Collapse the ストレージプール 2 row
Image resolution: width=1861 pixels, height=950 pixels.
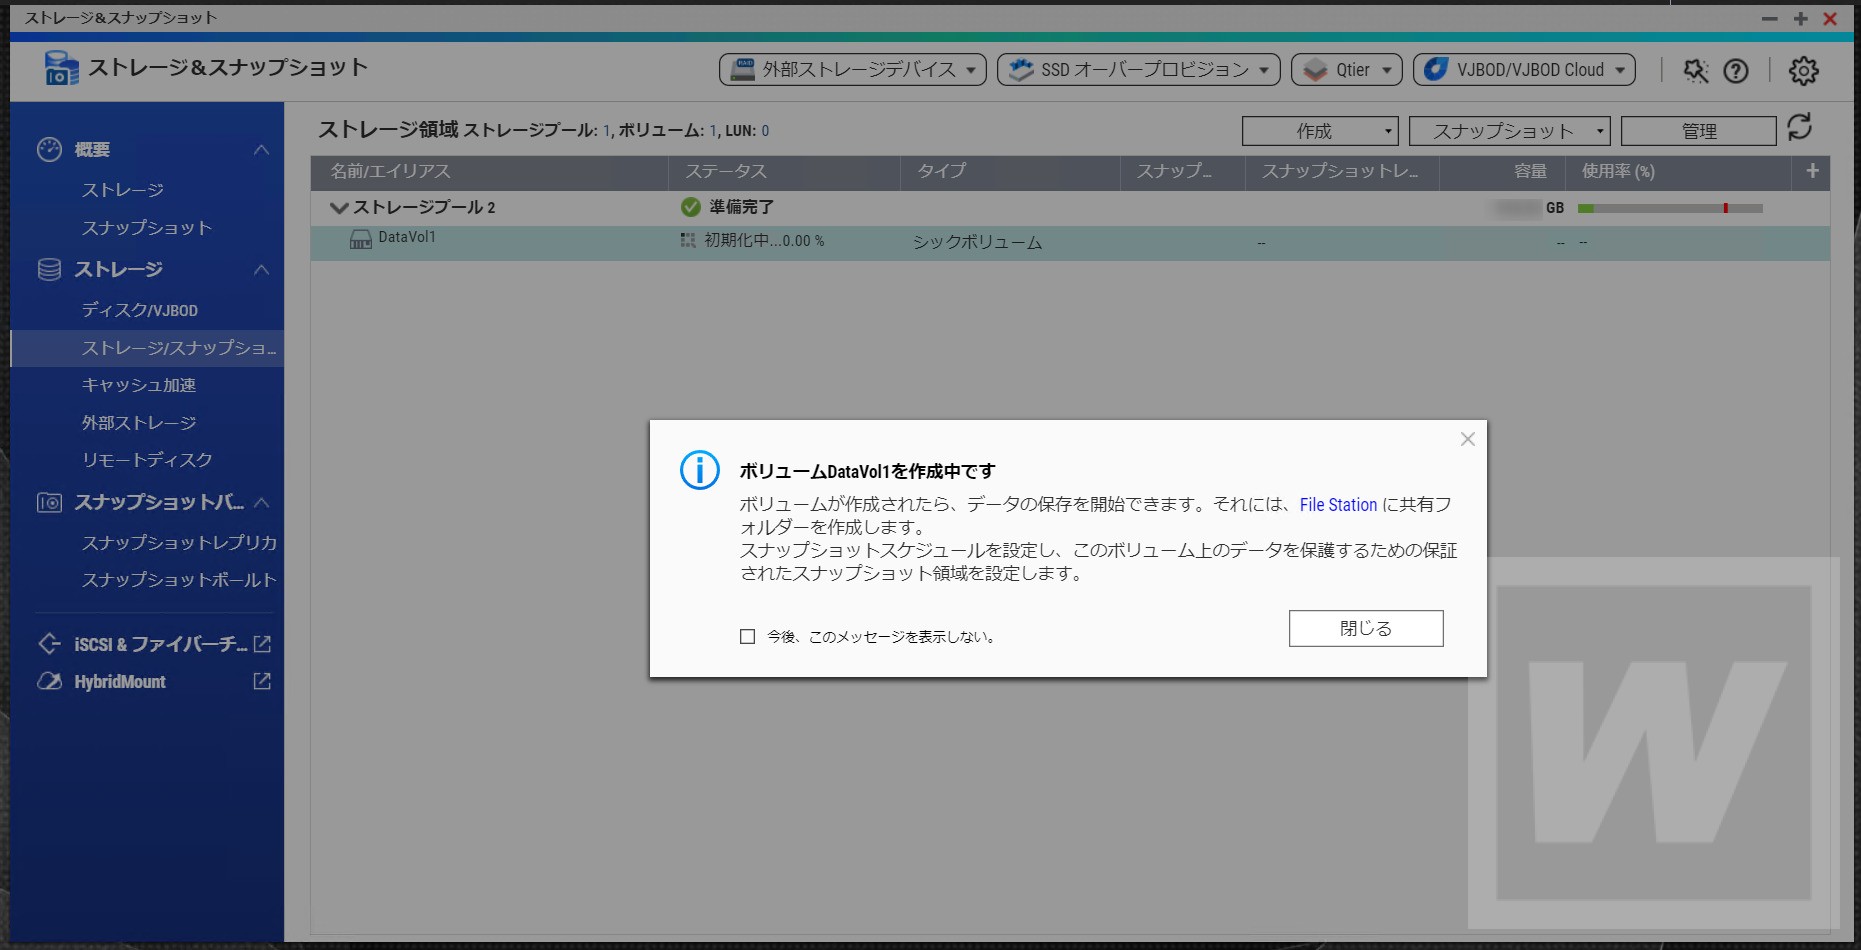point(339,208)
